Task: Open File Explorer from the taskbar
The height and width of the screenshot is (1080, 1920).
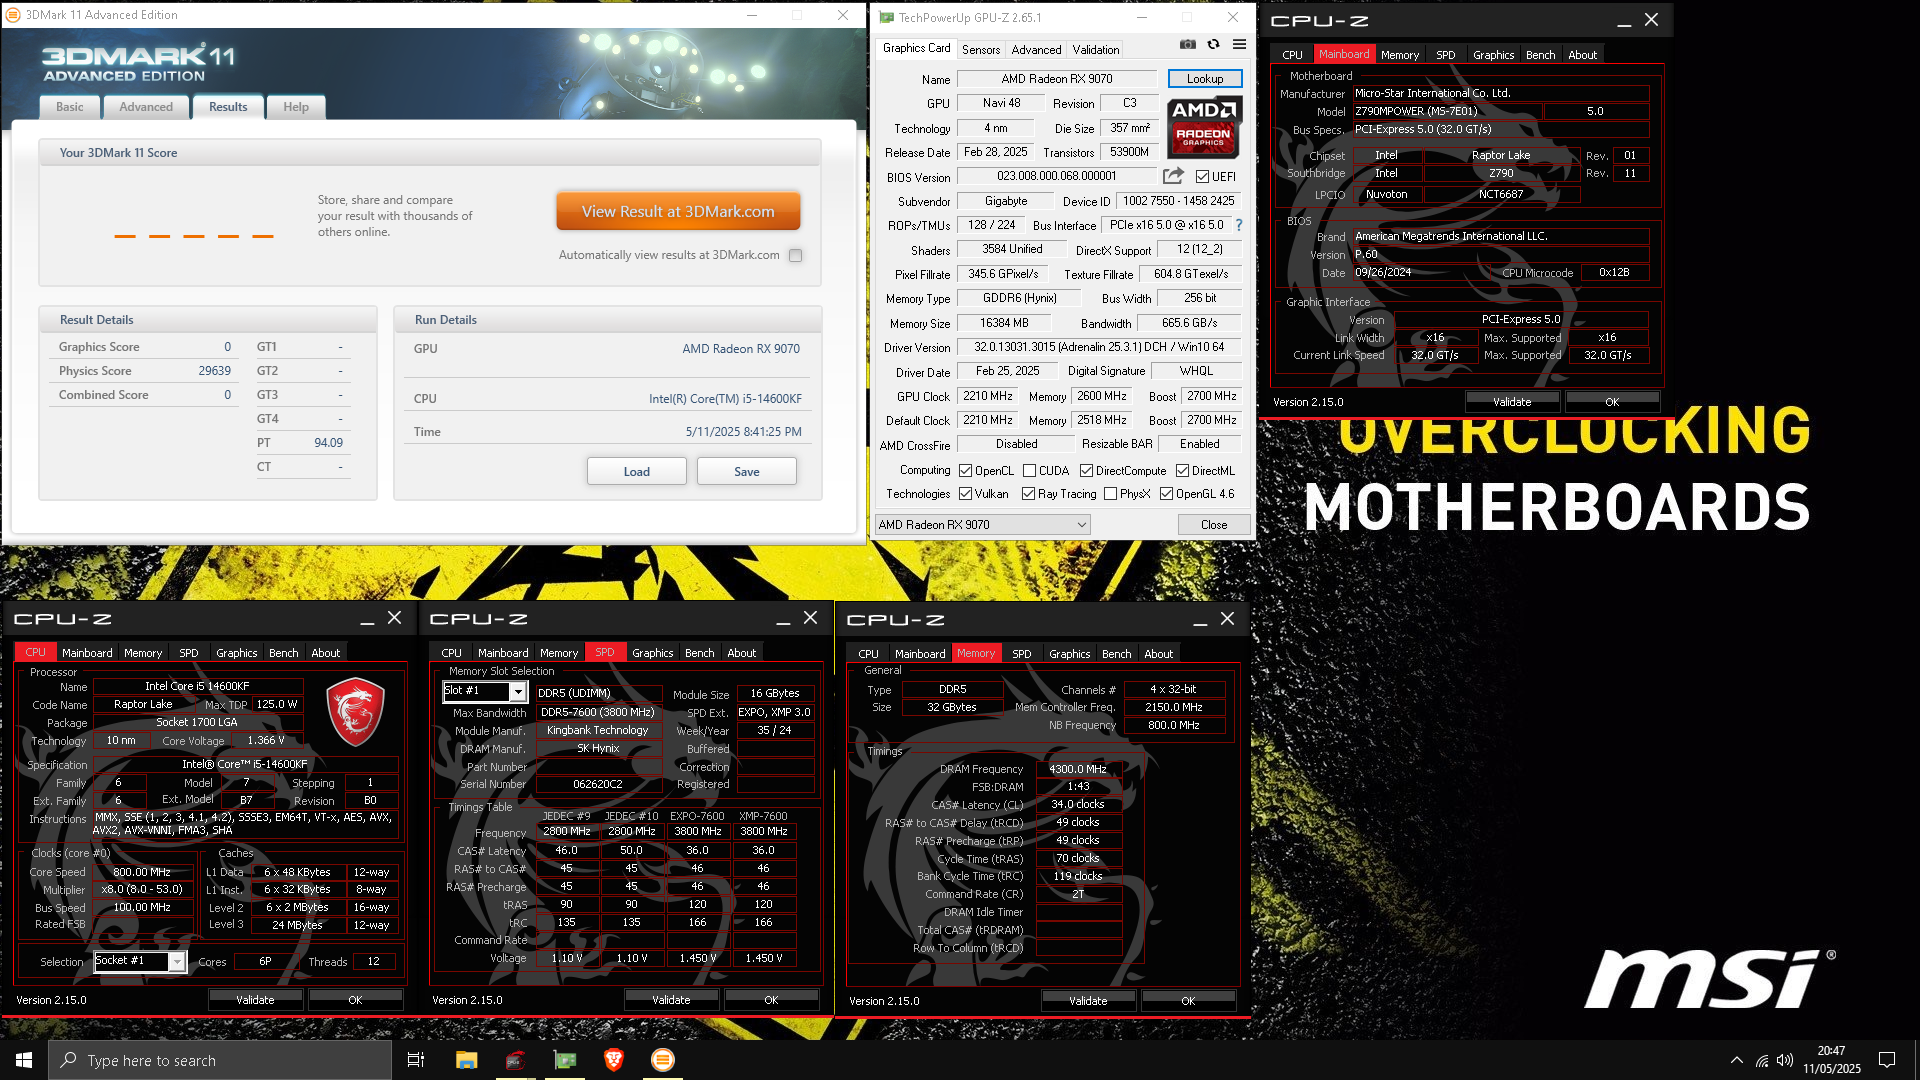Action: [x=466, y=1060]
